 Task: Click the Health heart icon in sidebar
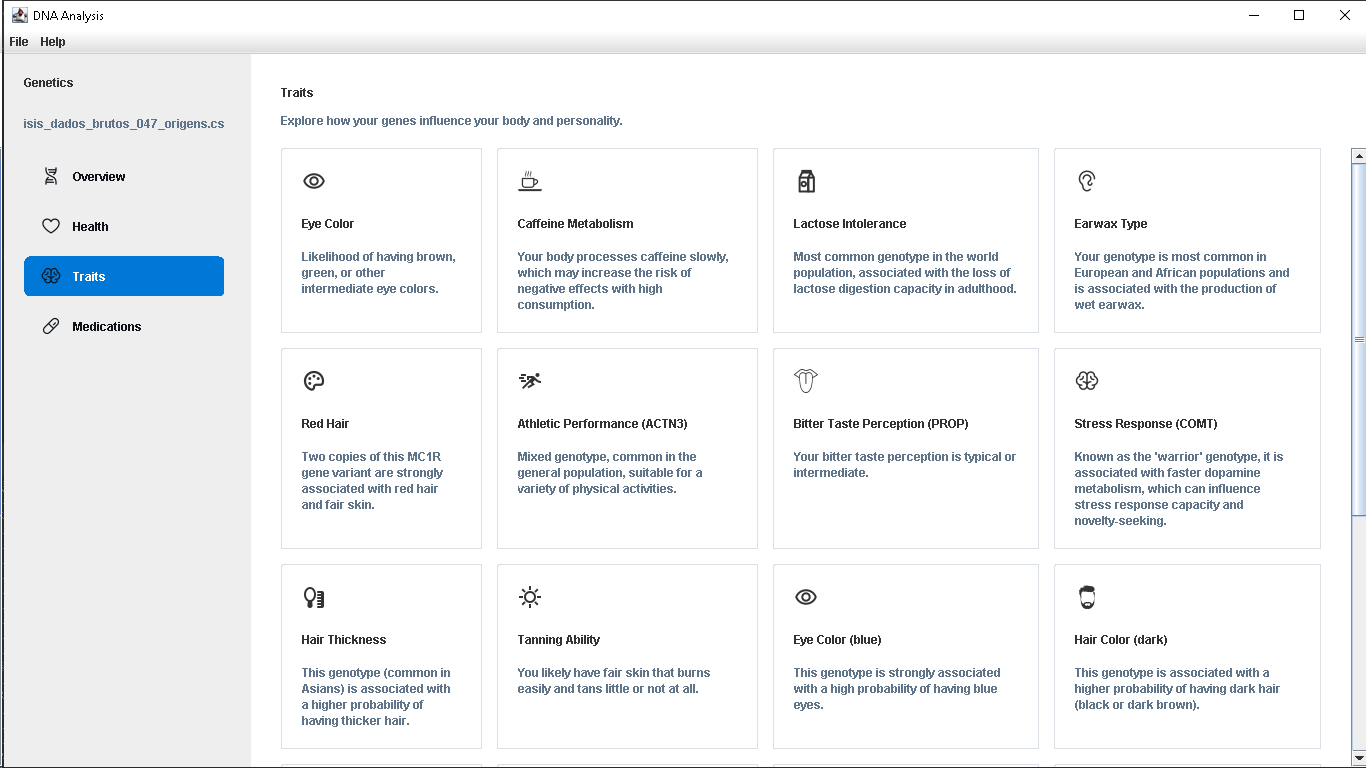tap(51, 226)
